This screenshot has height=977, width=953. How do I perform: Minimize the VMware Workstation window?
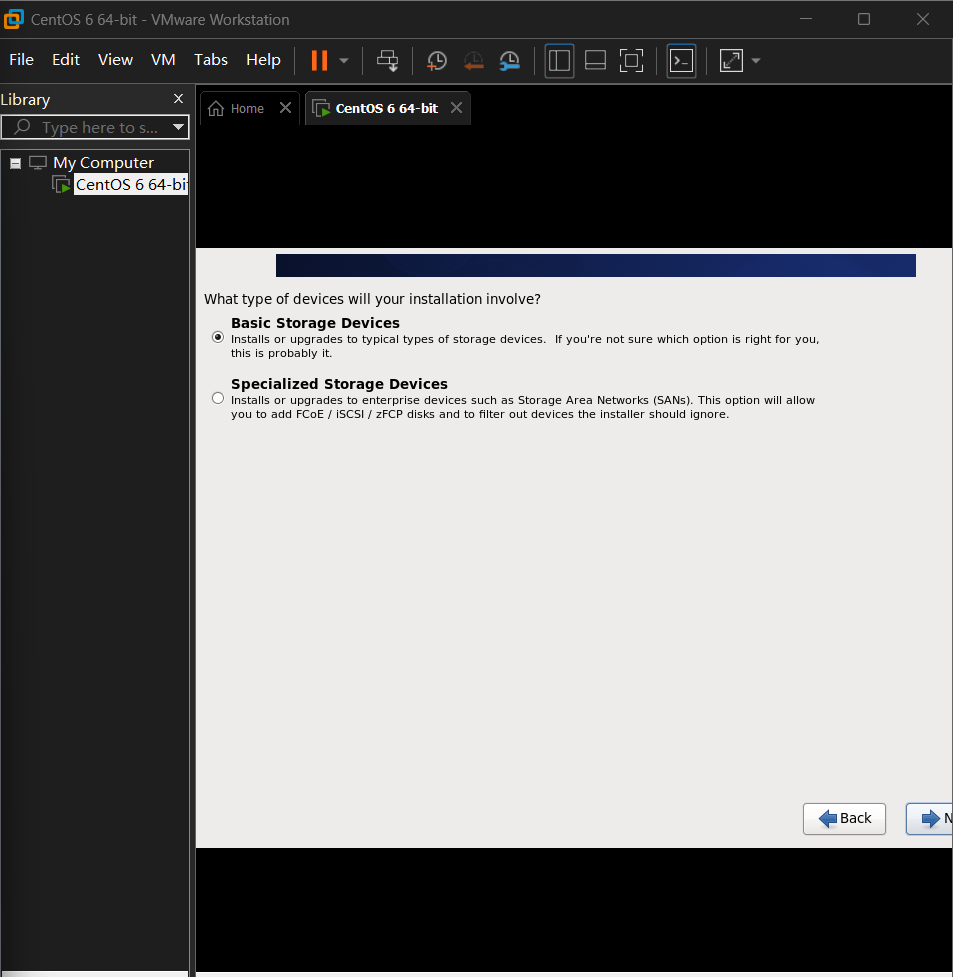click(806, 19)
